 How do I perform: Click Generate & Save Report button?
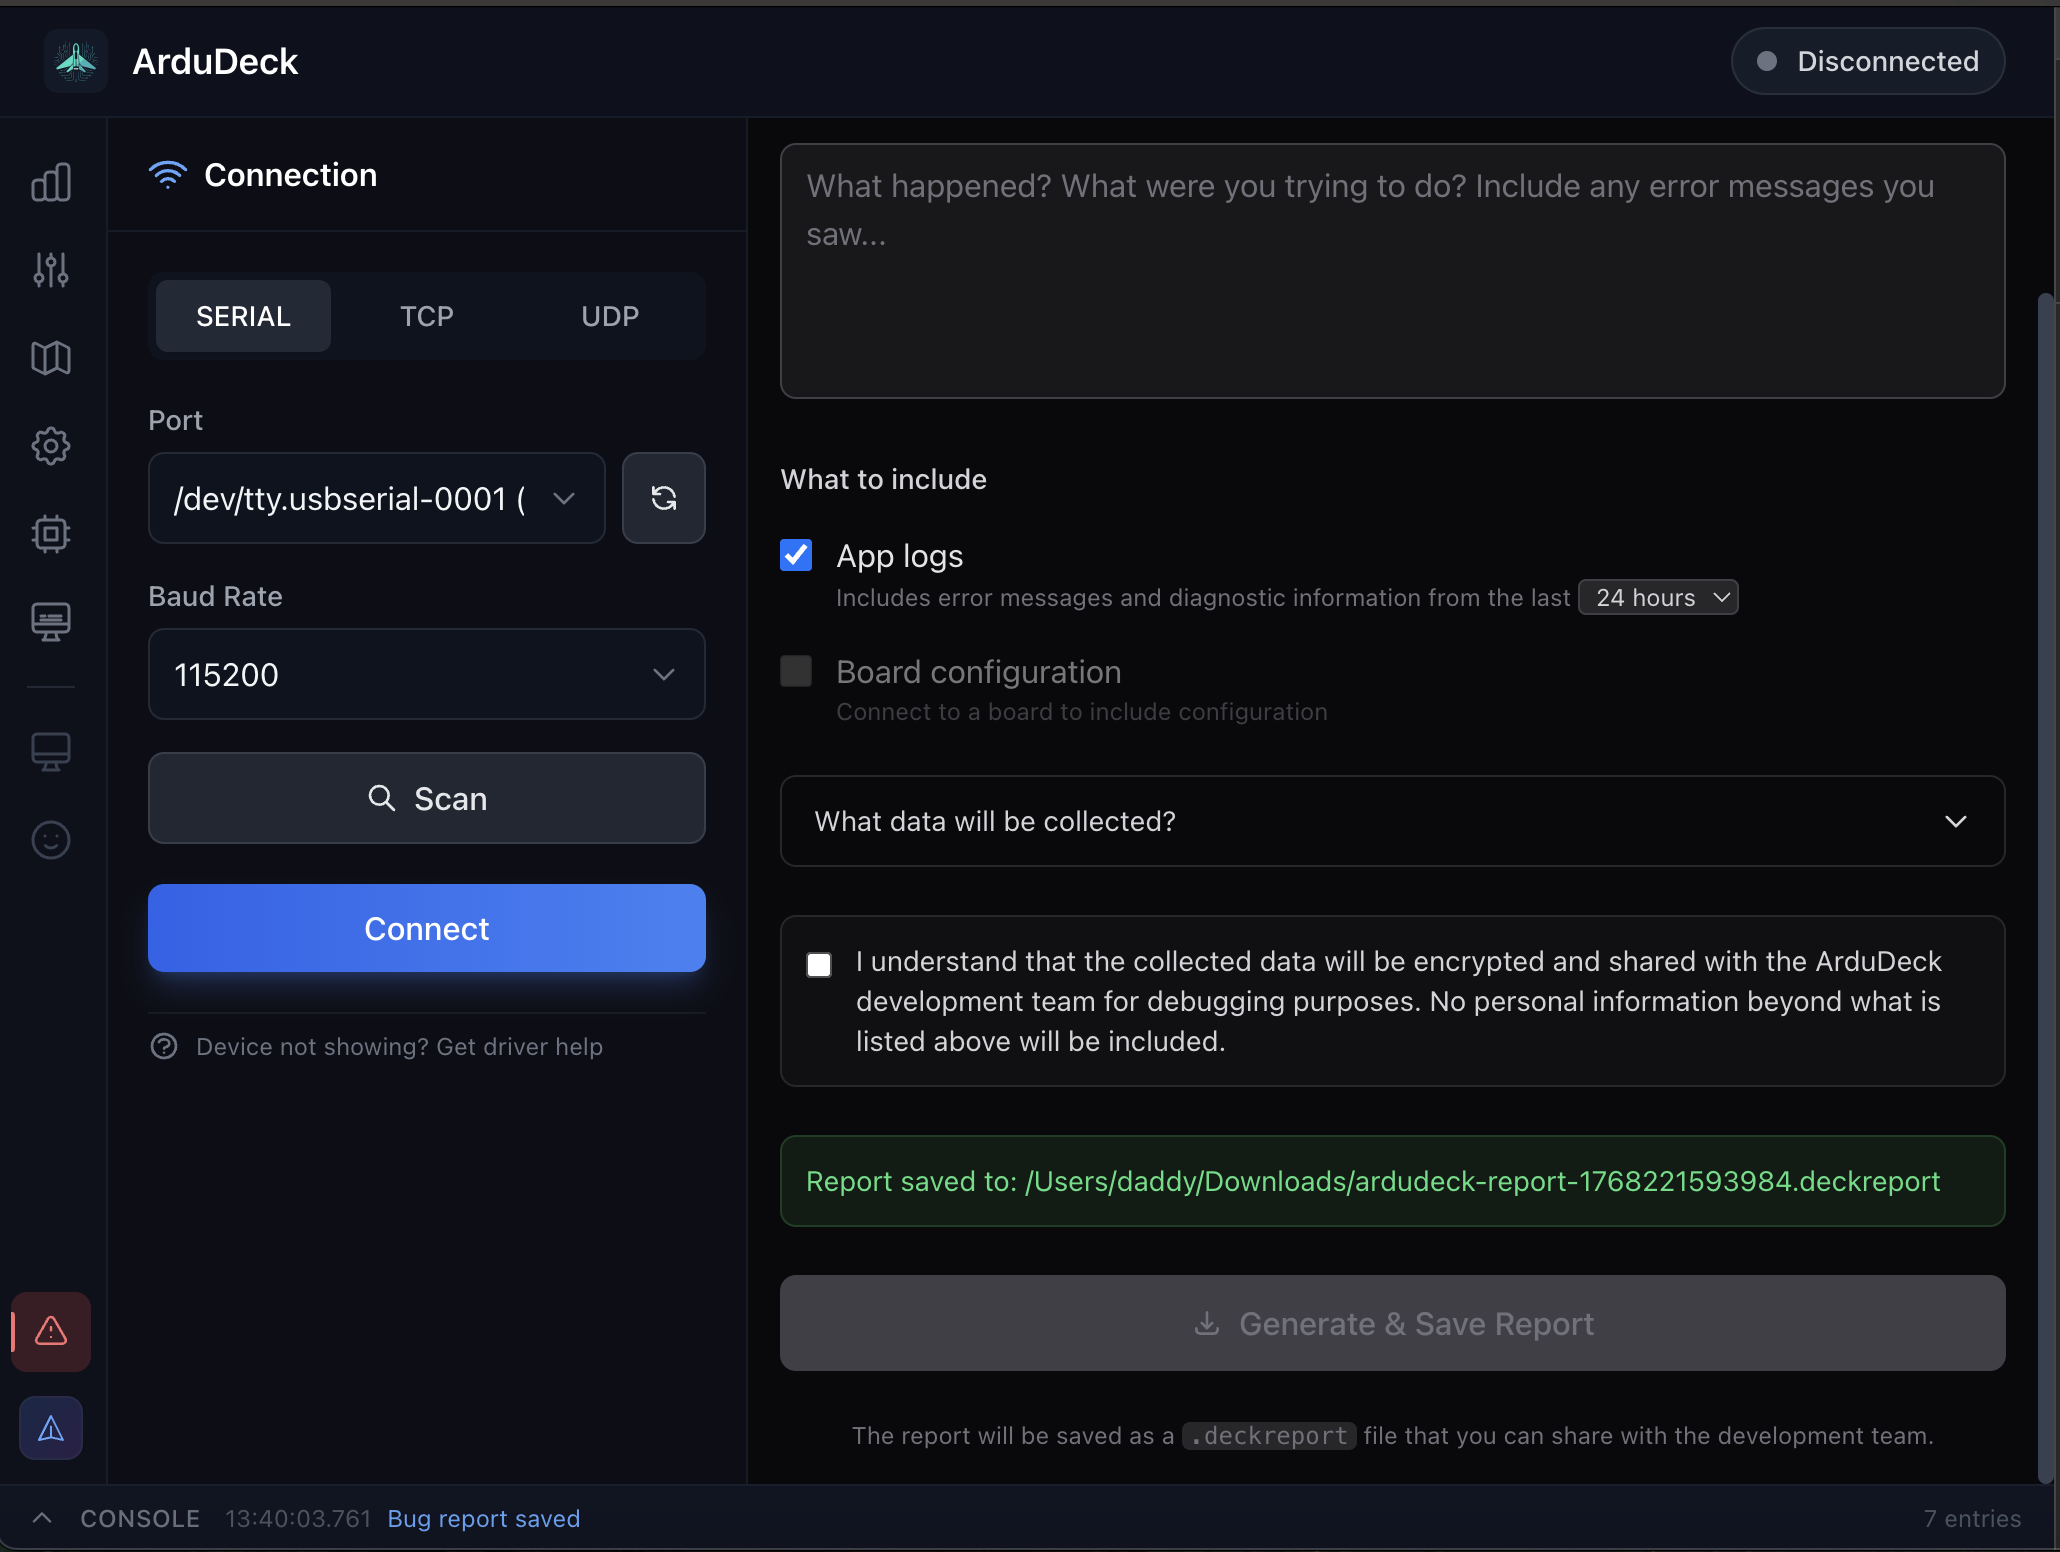(1392, 1323)
